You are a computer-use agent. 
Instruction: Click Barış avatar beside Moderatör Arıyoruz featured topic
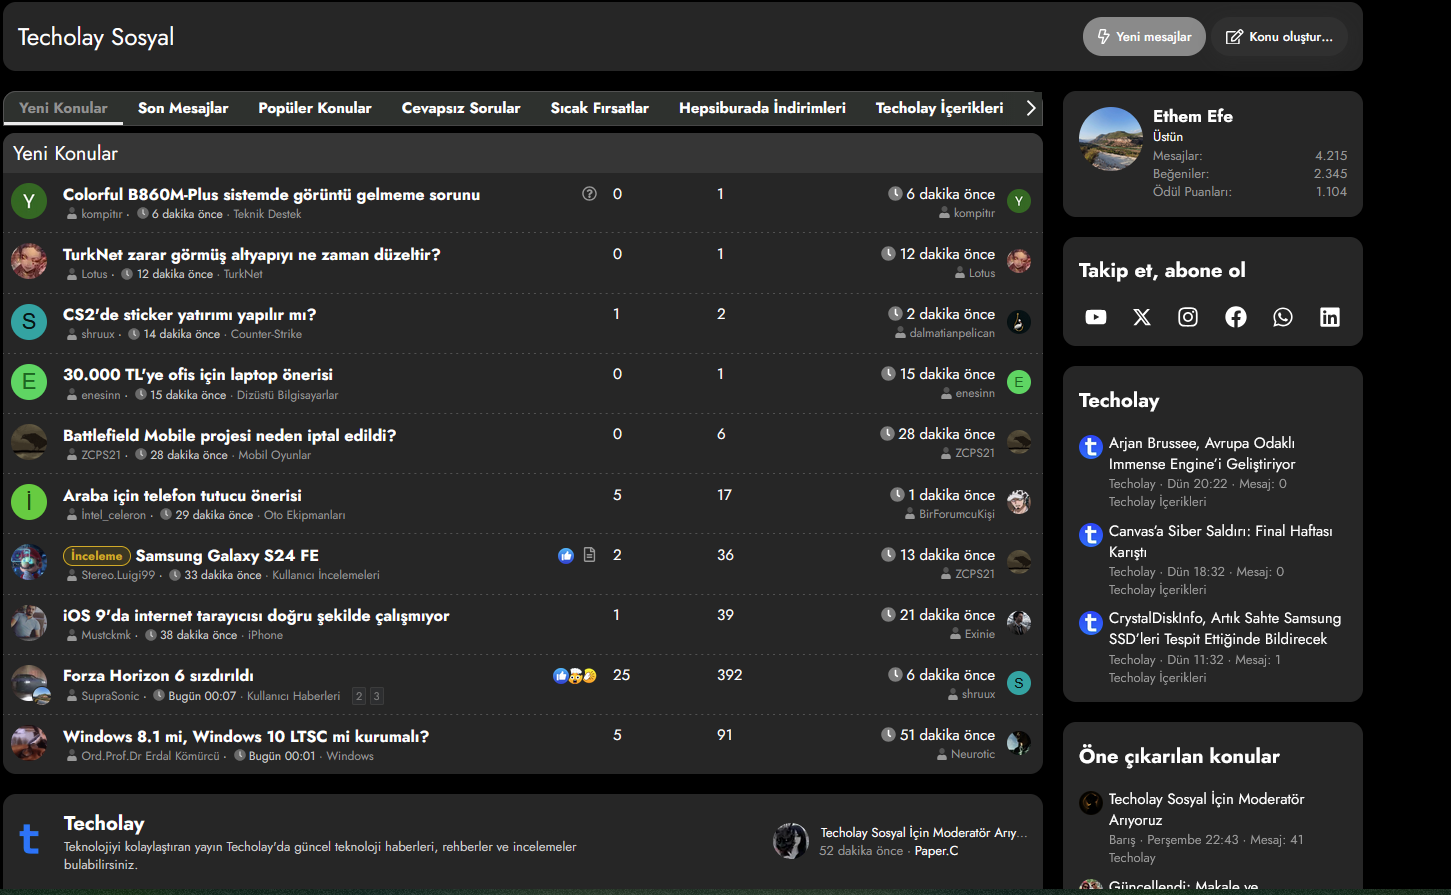click(1091, 802)
